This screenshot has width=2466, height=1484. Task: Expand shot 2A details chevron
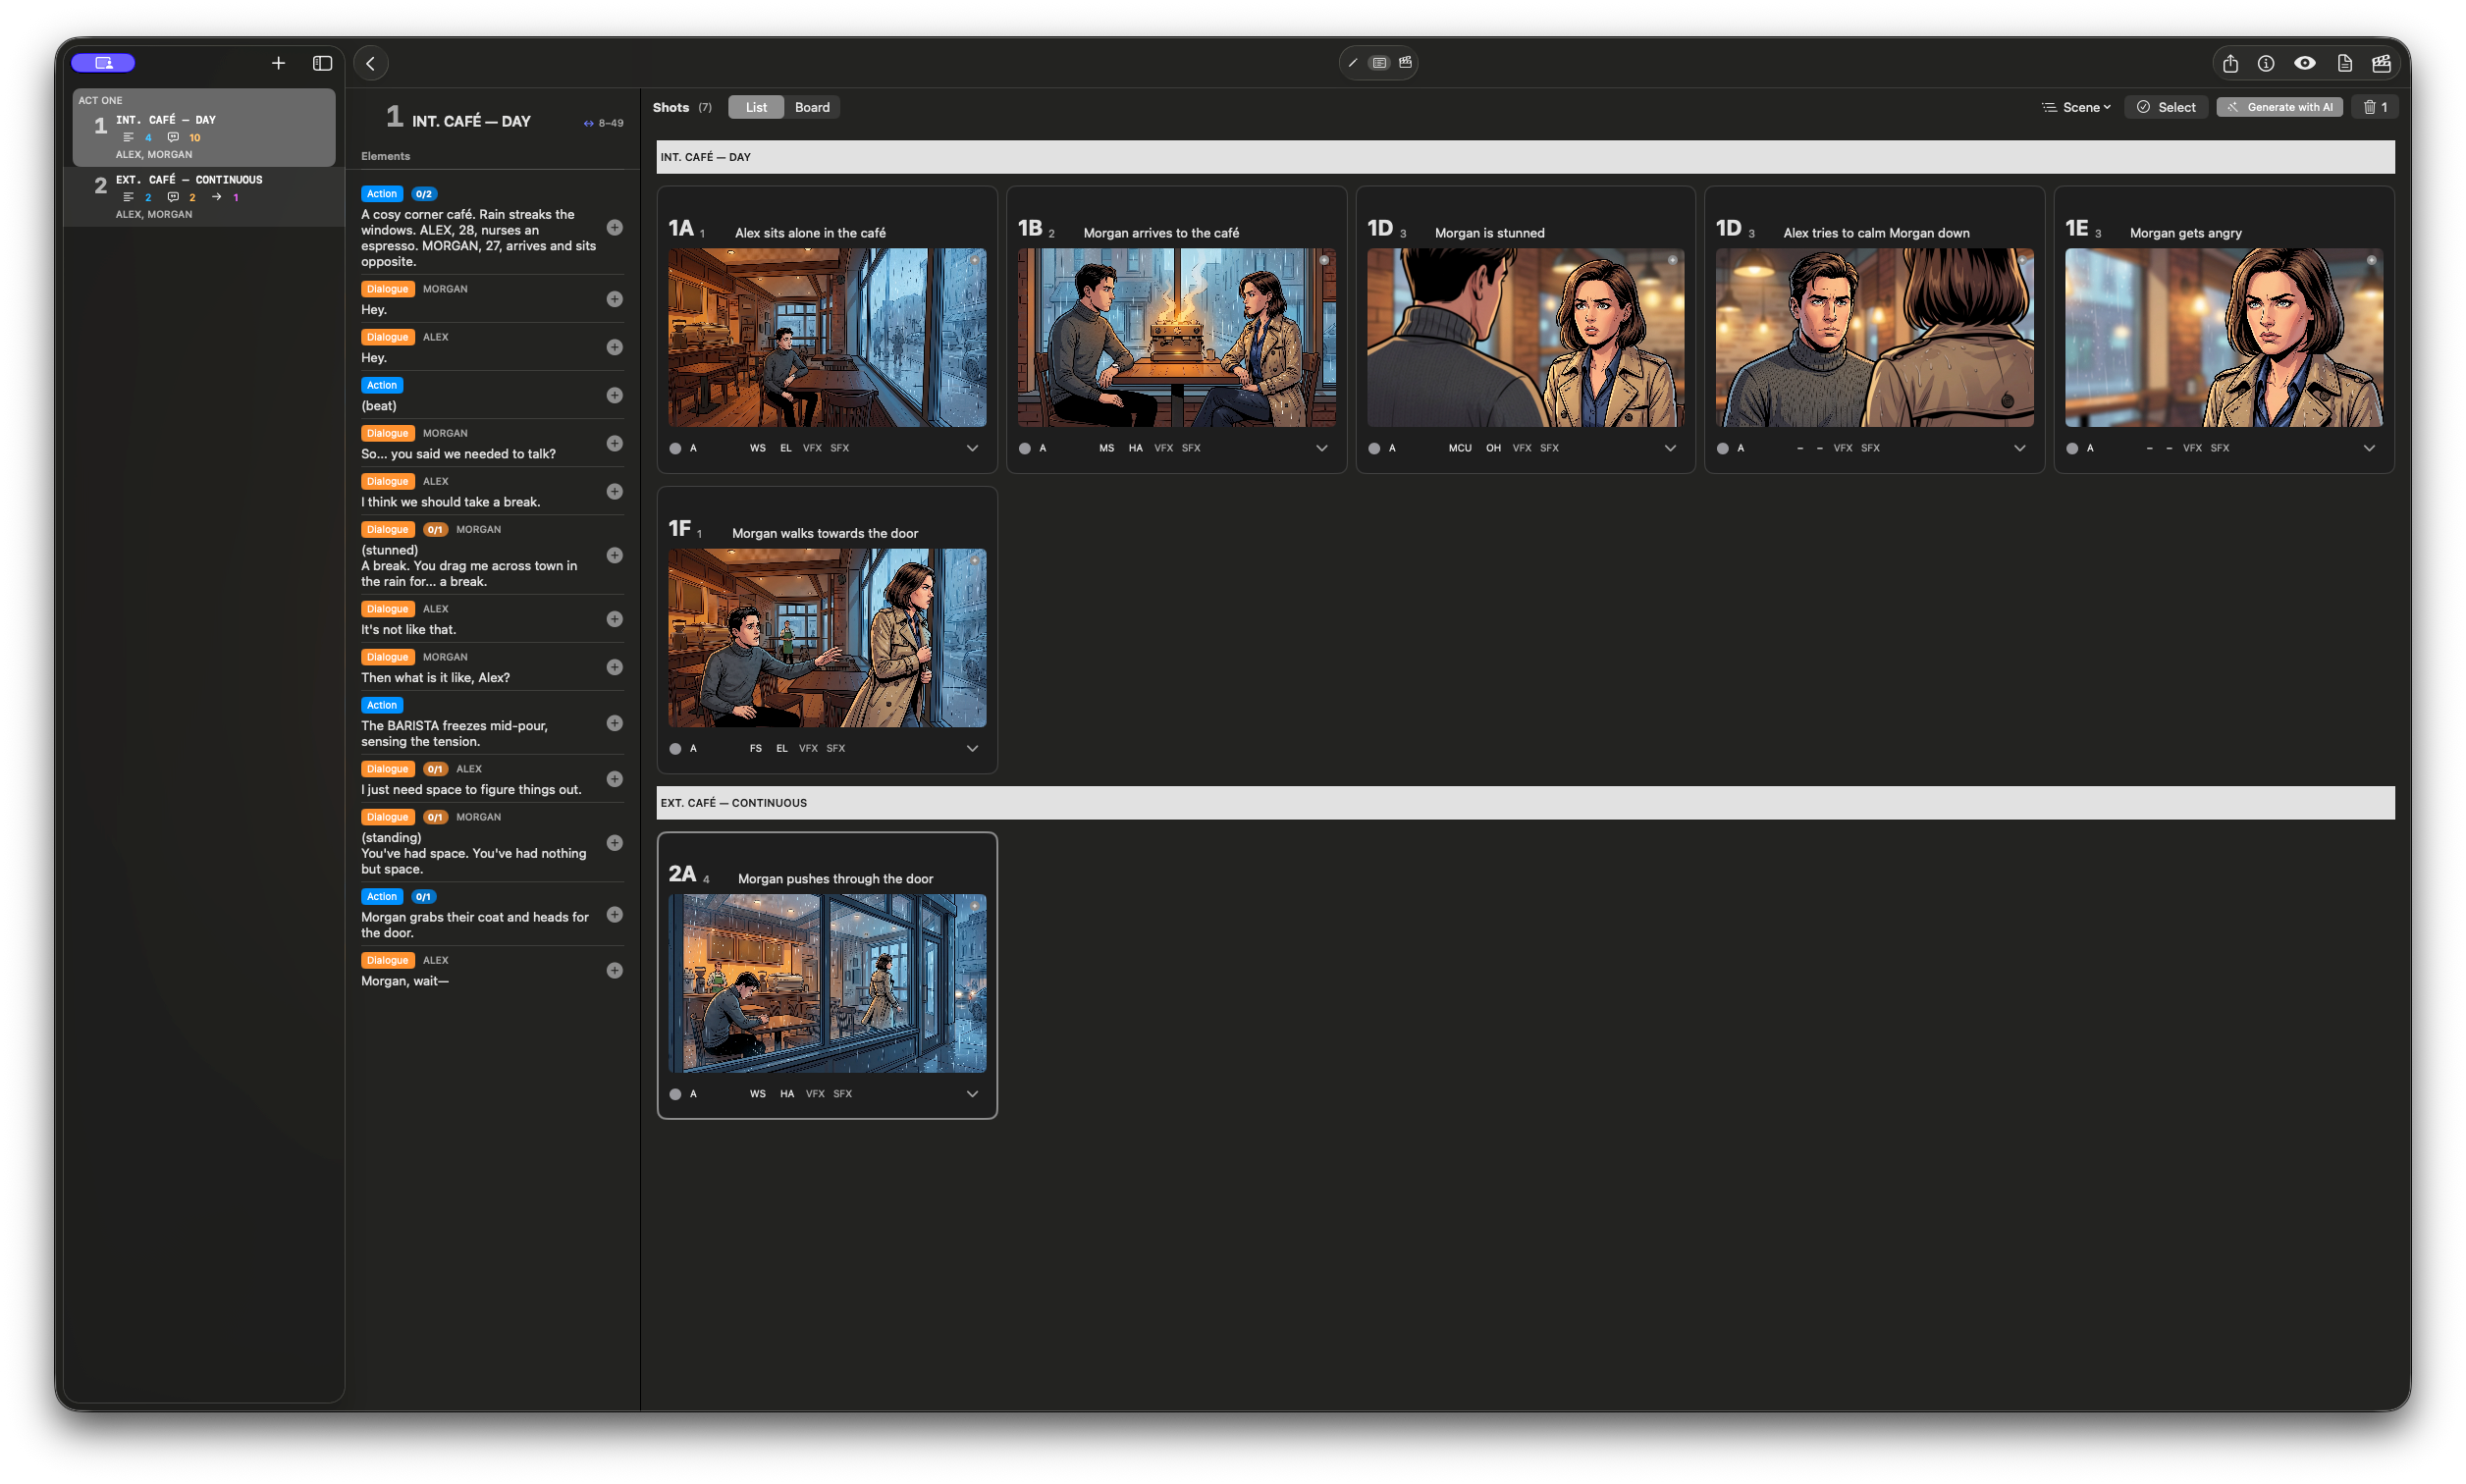pyautogui.click(x=972, y=1094)
